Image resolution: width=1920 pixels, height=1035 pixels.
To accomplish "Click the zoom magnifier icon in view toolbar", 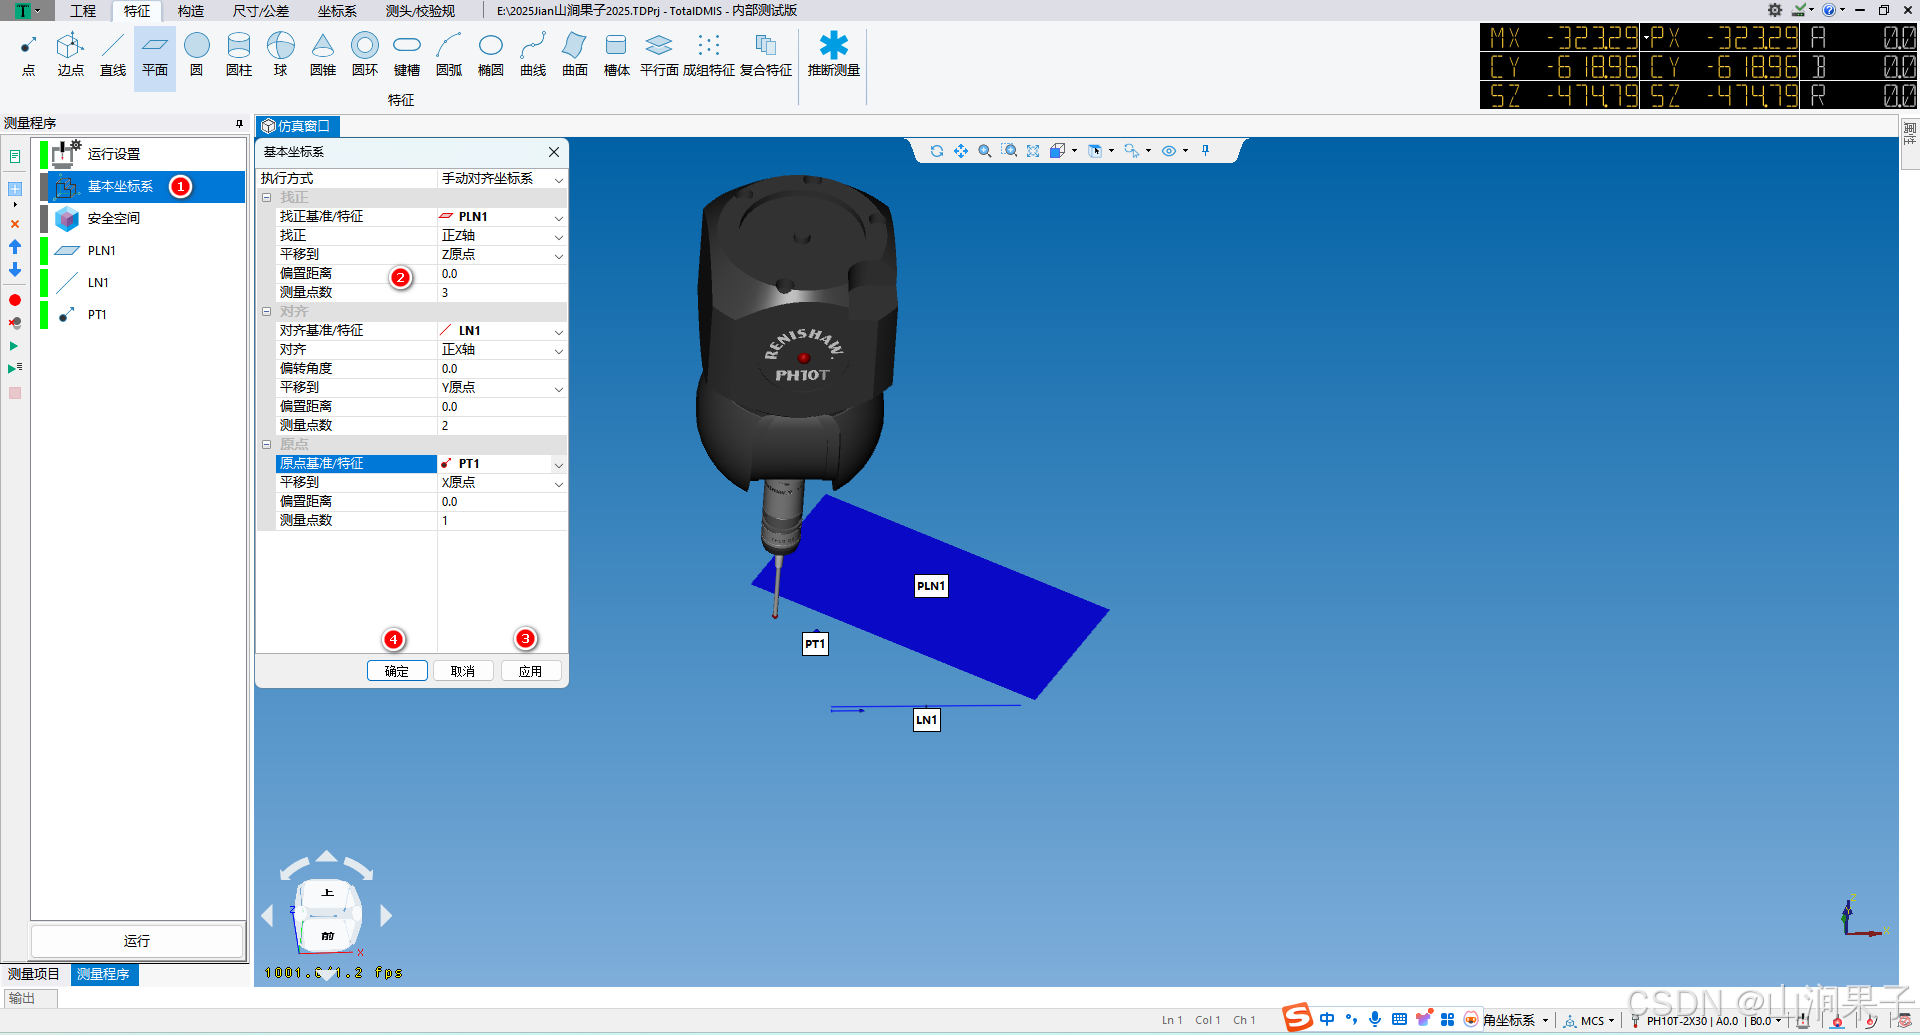I will (985, 151).
